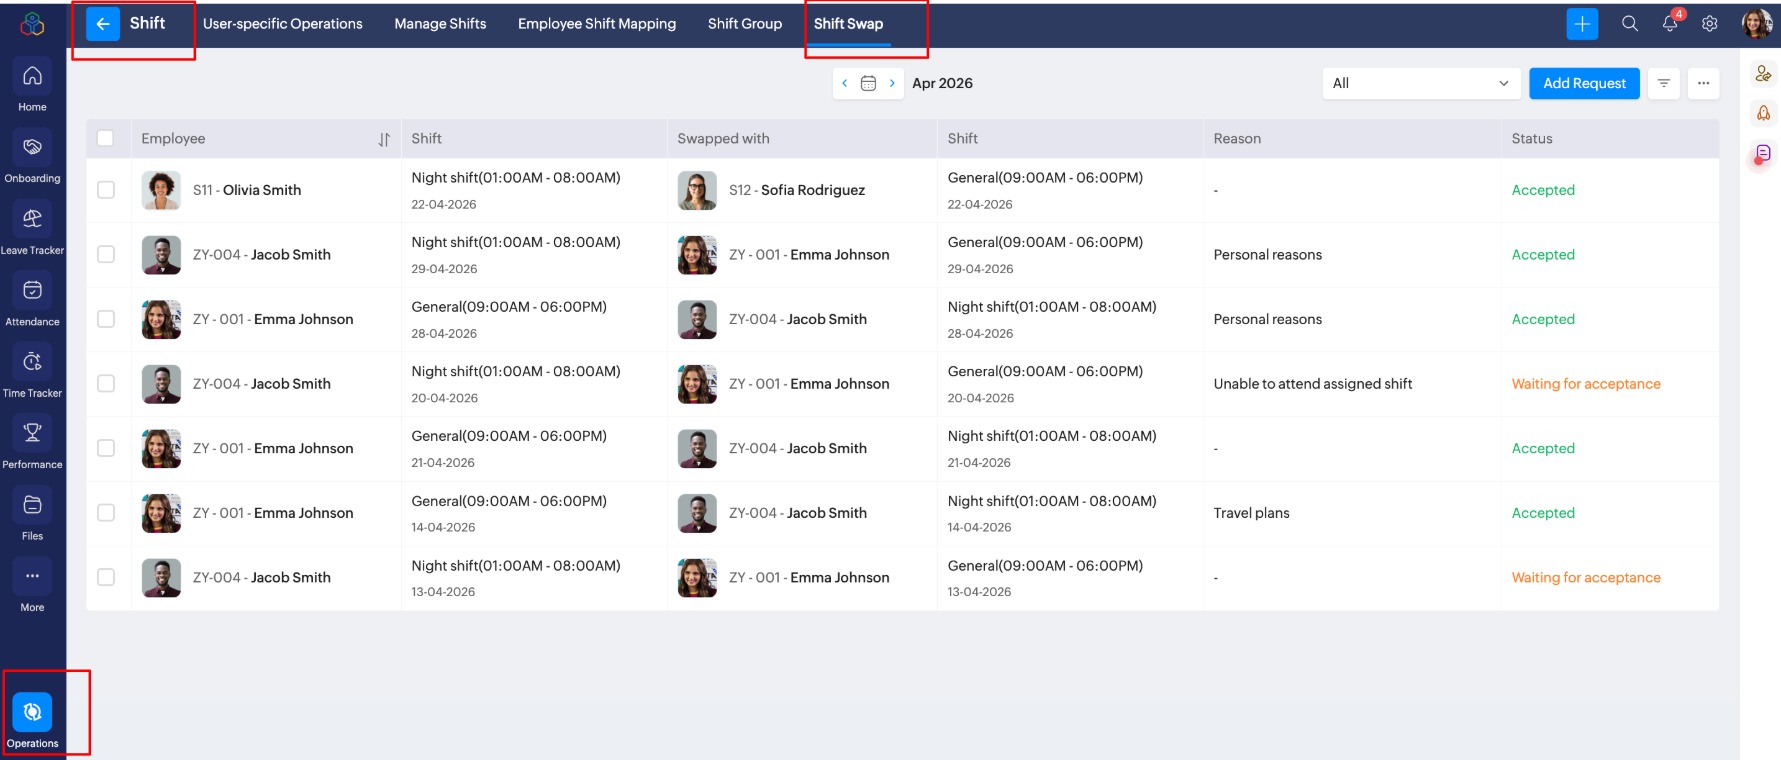Open the three-dot more options menu
The image size is (1781, 760).
point(1703,84)
